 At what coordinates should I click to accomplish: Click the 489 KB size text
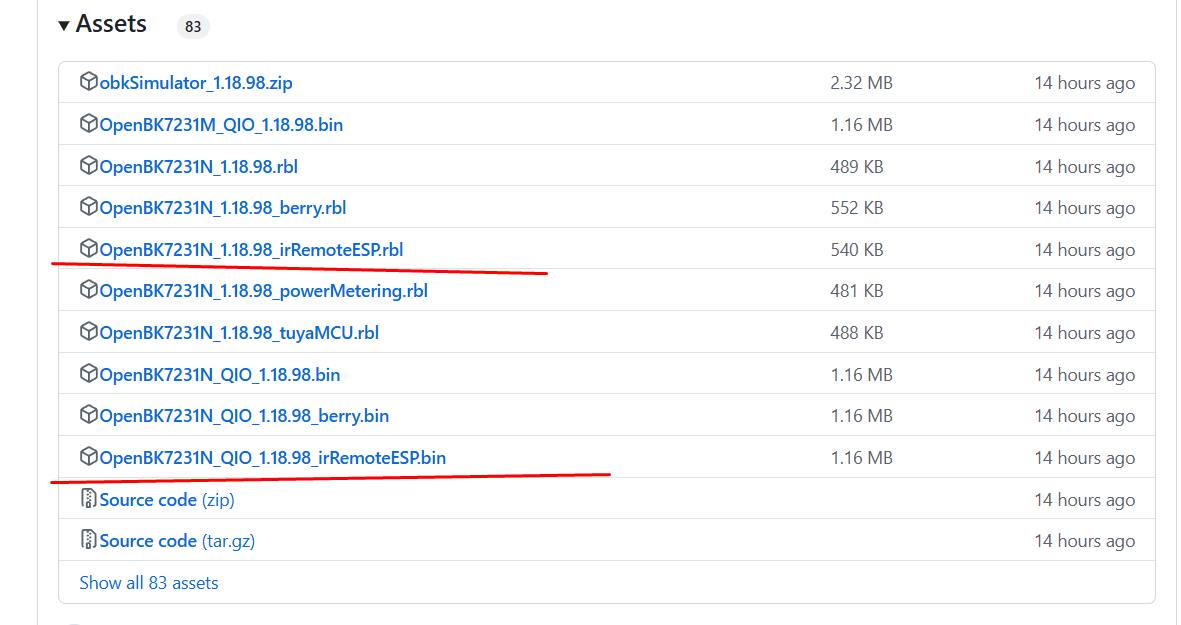point(857,166)
